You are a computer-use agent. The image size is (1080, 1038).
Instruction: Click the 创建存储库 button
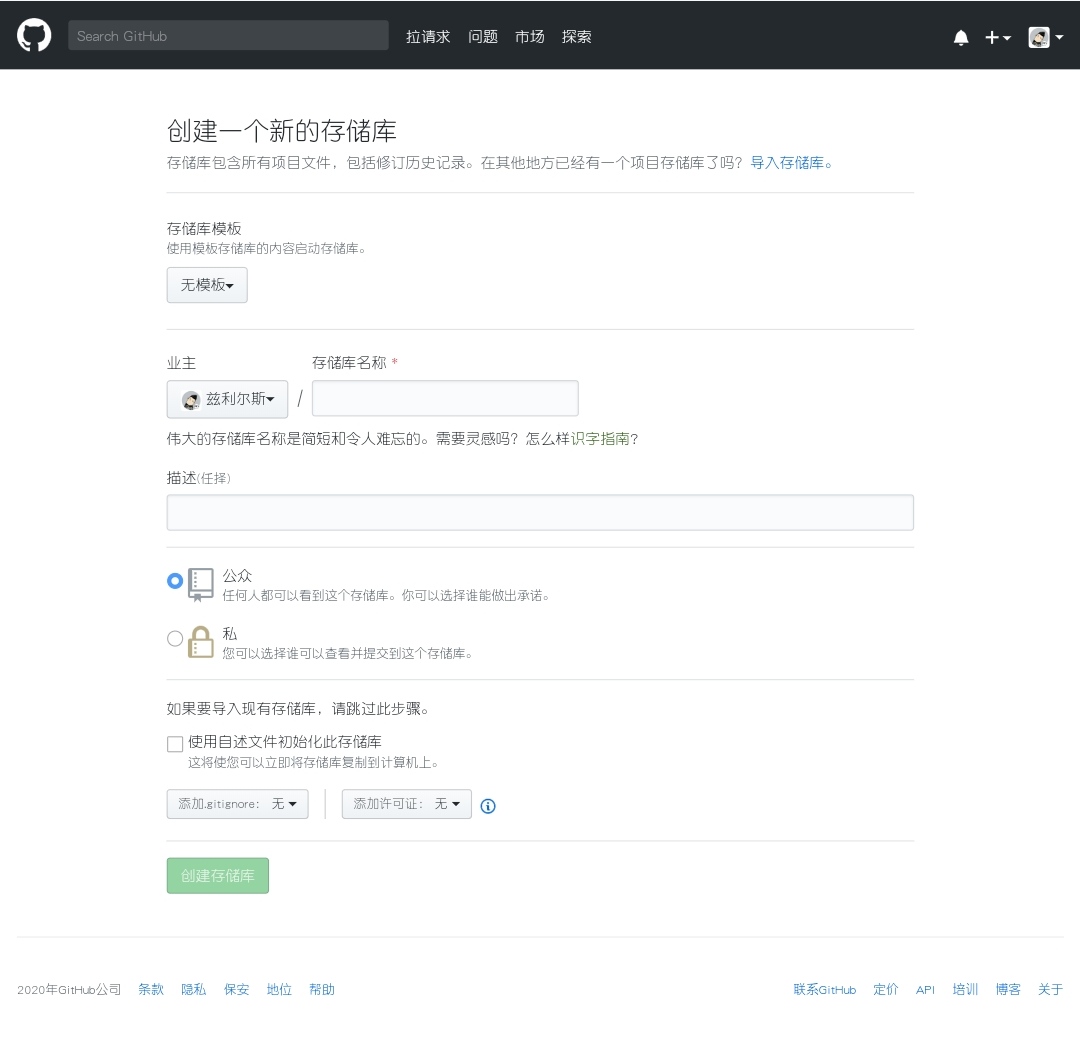(x=217, y=876)
